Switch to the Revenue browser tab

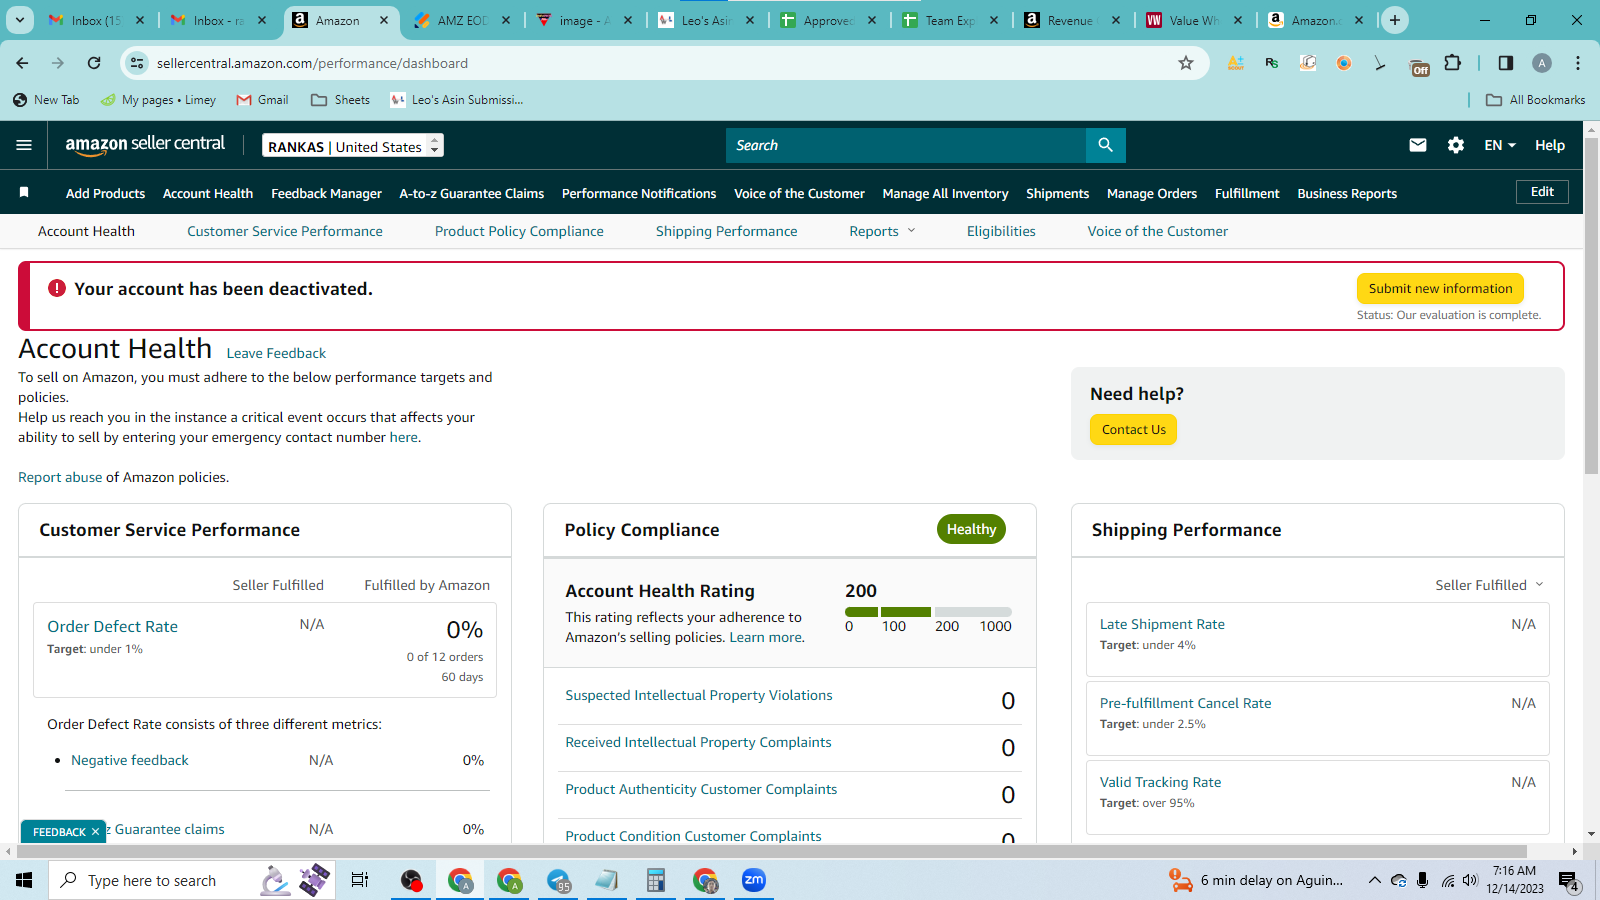point(1069,20)
